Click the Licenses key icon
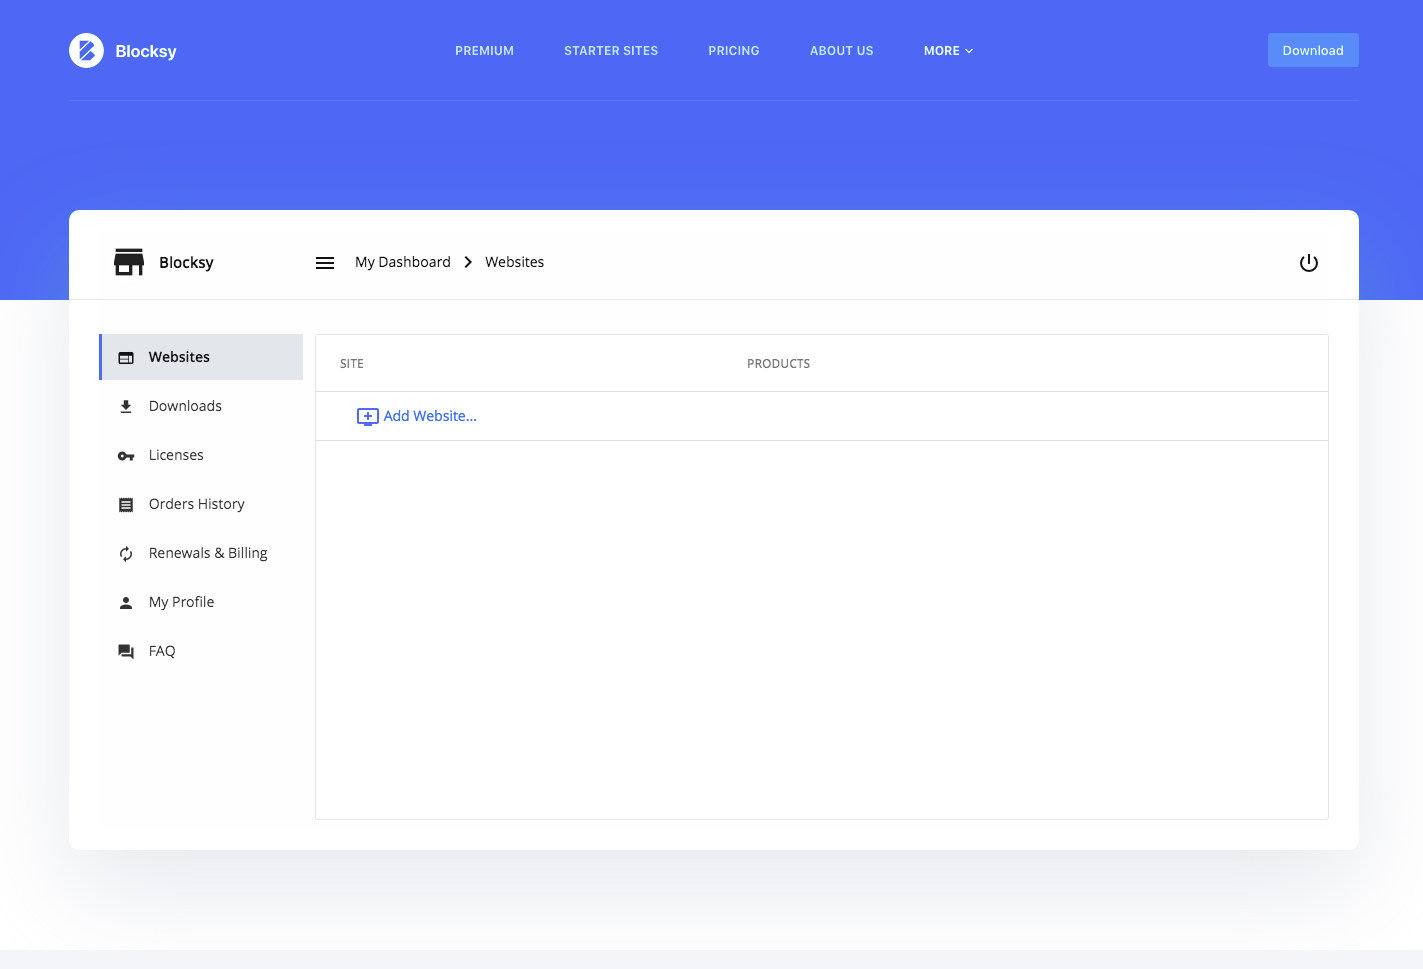This screenshot has height=969, width=1423. [x=126, y=456]
